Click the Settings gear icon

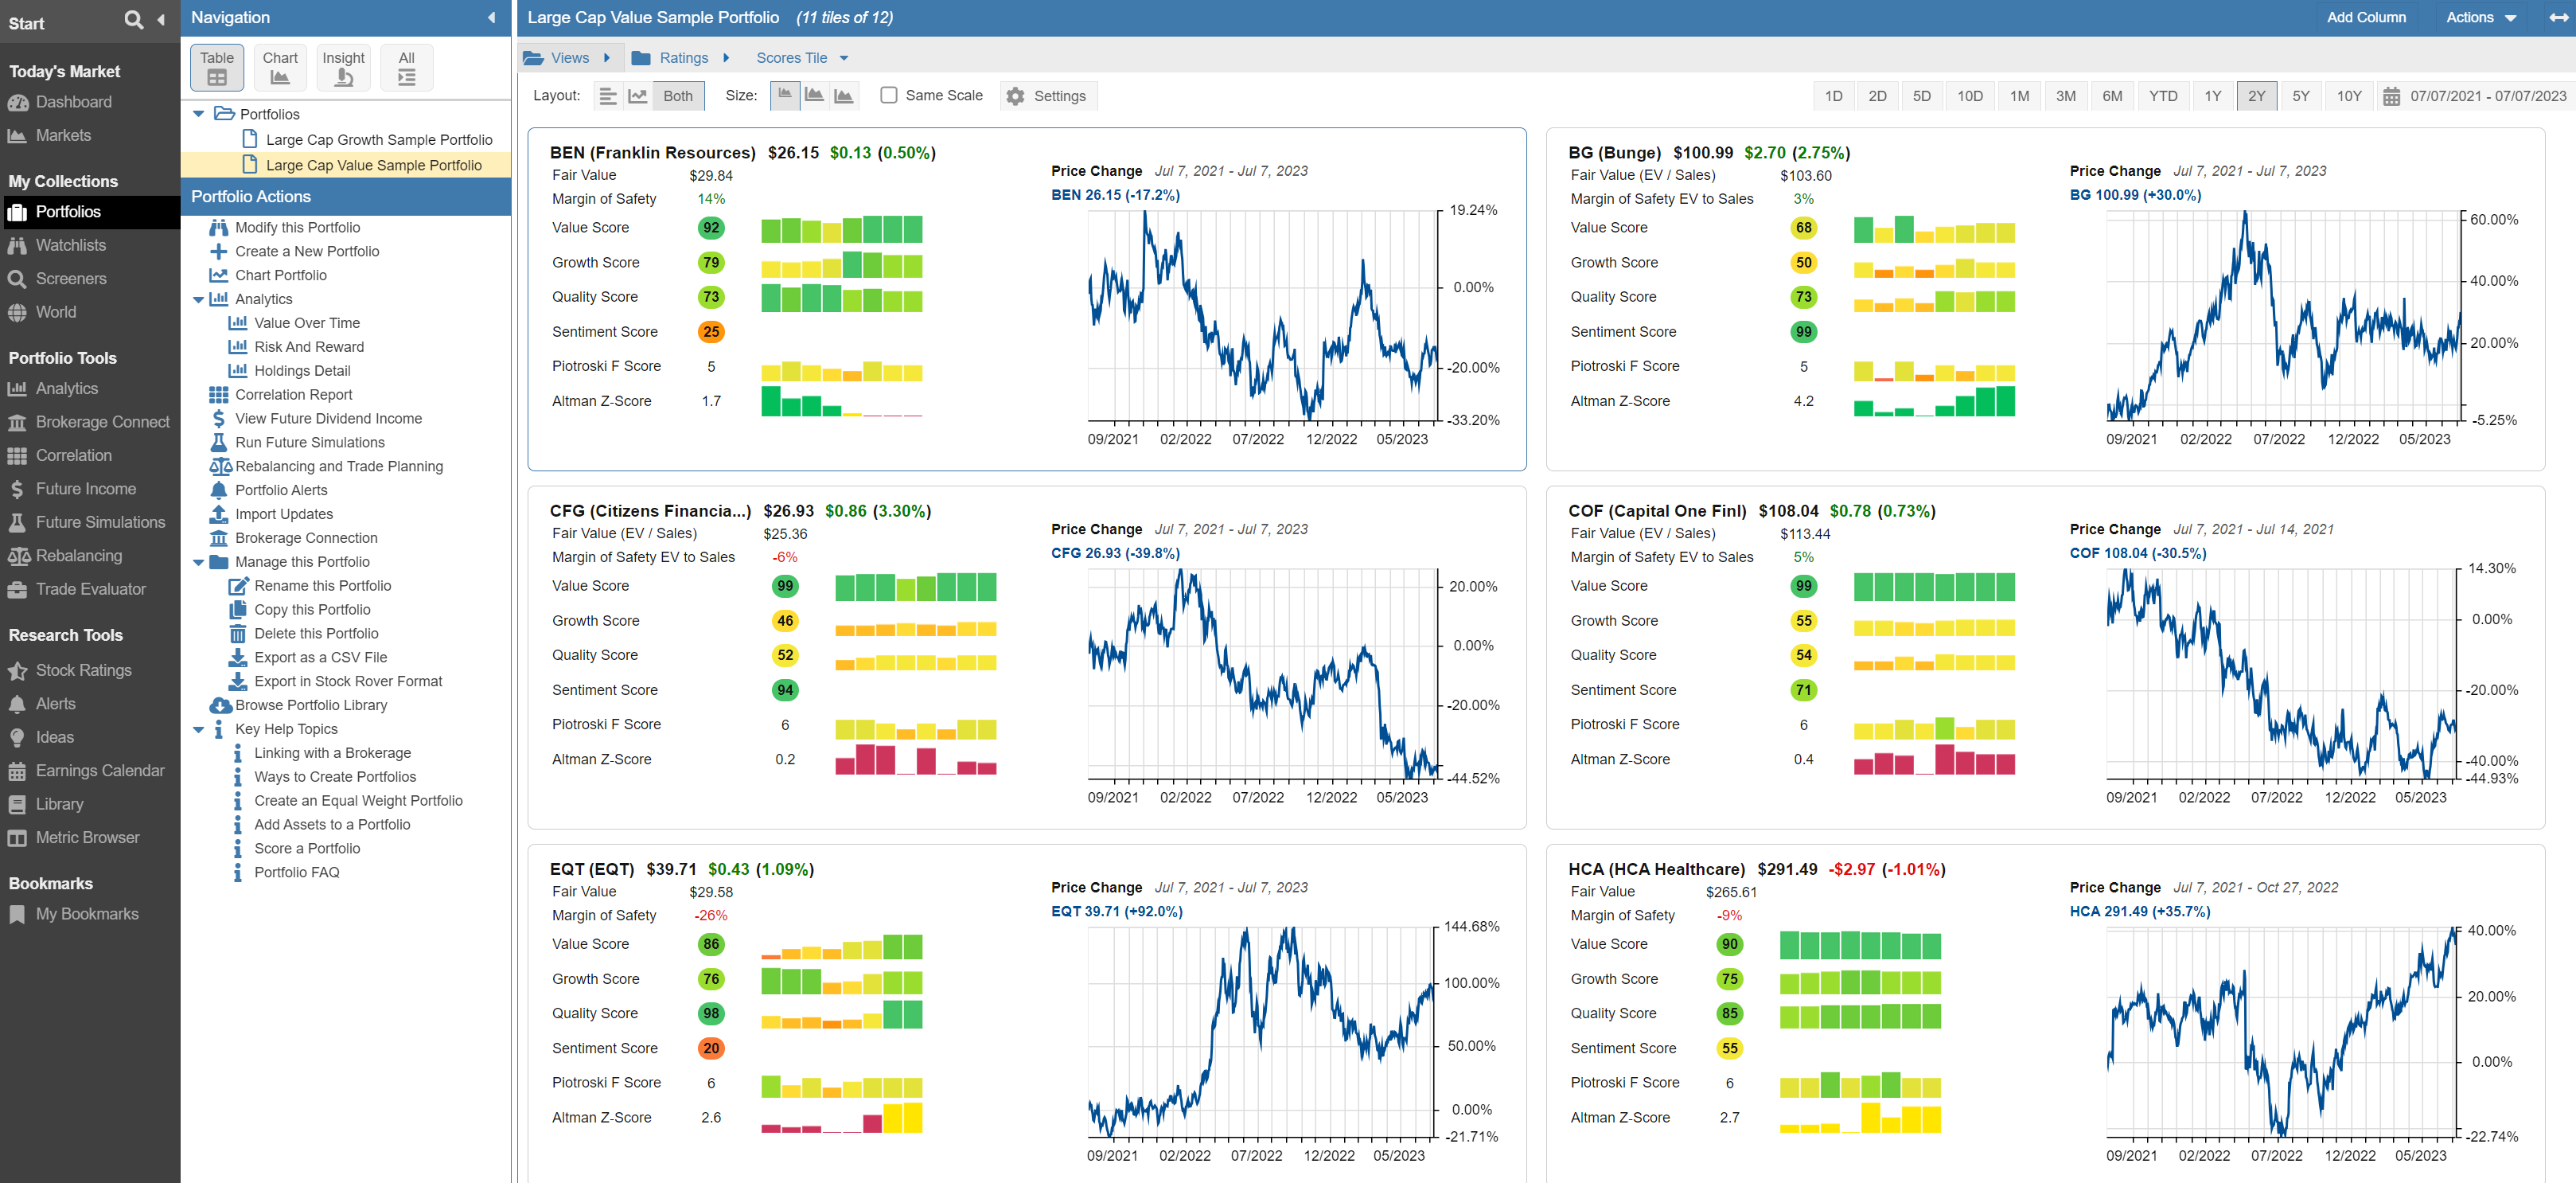(1015, 96)
